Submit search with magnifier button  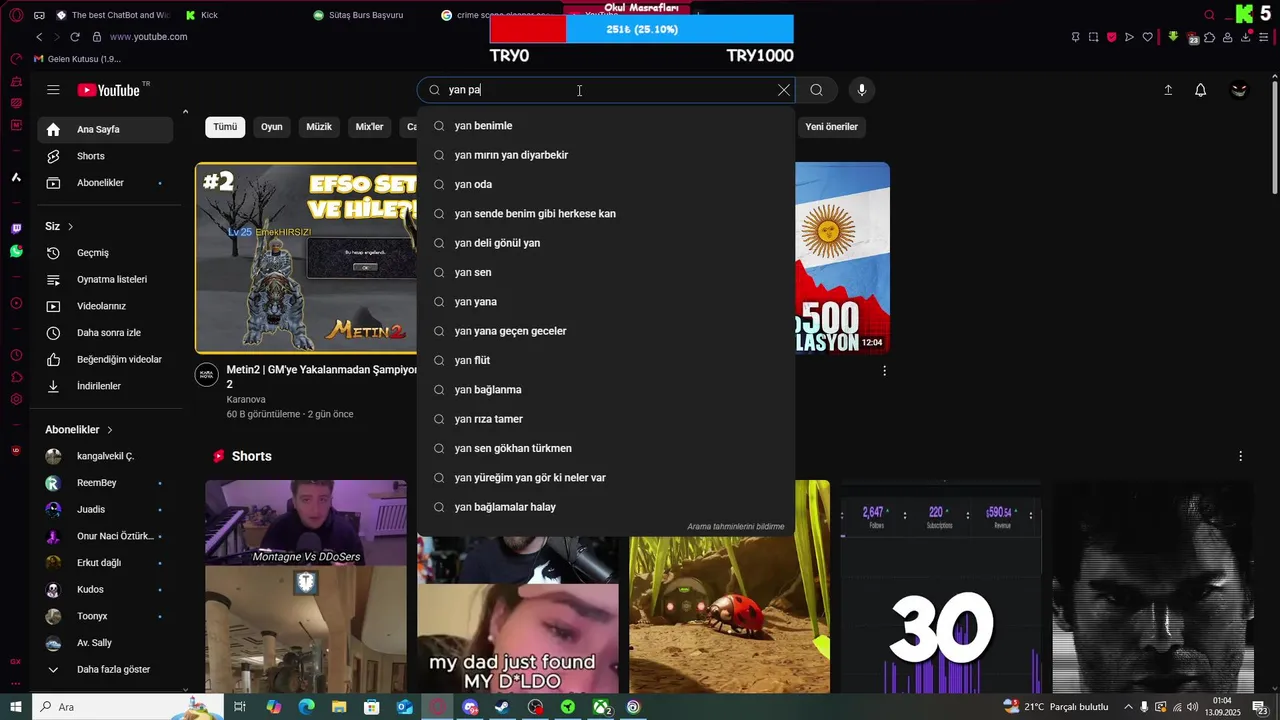[x=817, y=90]
